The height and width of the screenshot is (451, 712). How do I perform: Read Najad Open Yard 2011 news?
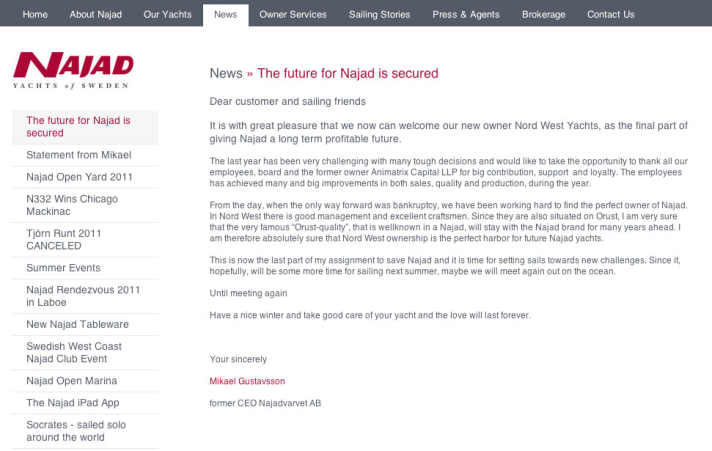[79, 177]
